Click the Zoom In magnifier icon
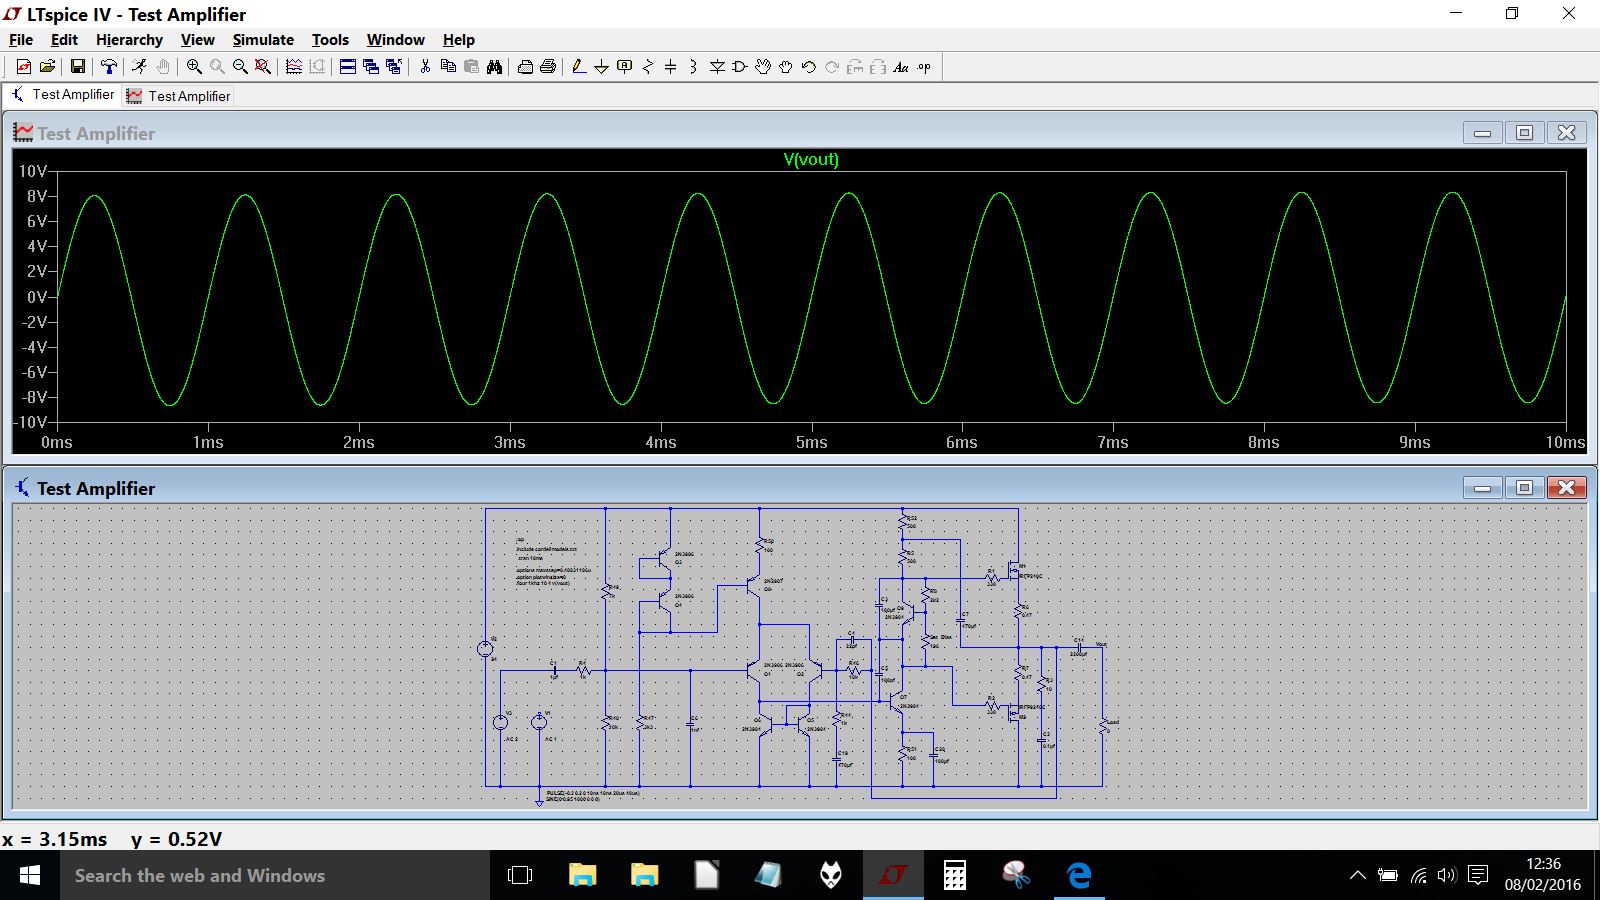Screen dimensions: 1600x900 point(194,67)
